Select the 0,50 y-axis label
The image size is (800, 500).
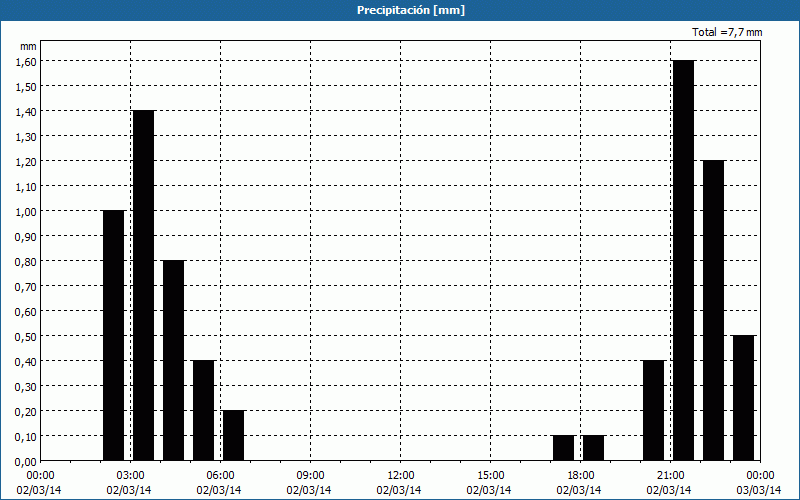click(26, 337)
